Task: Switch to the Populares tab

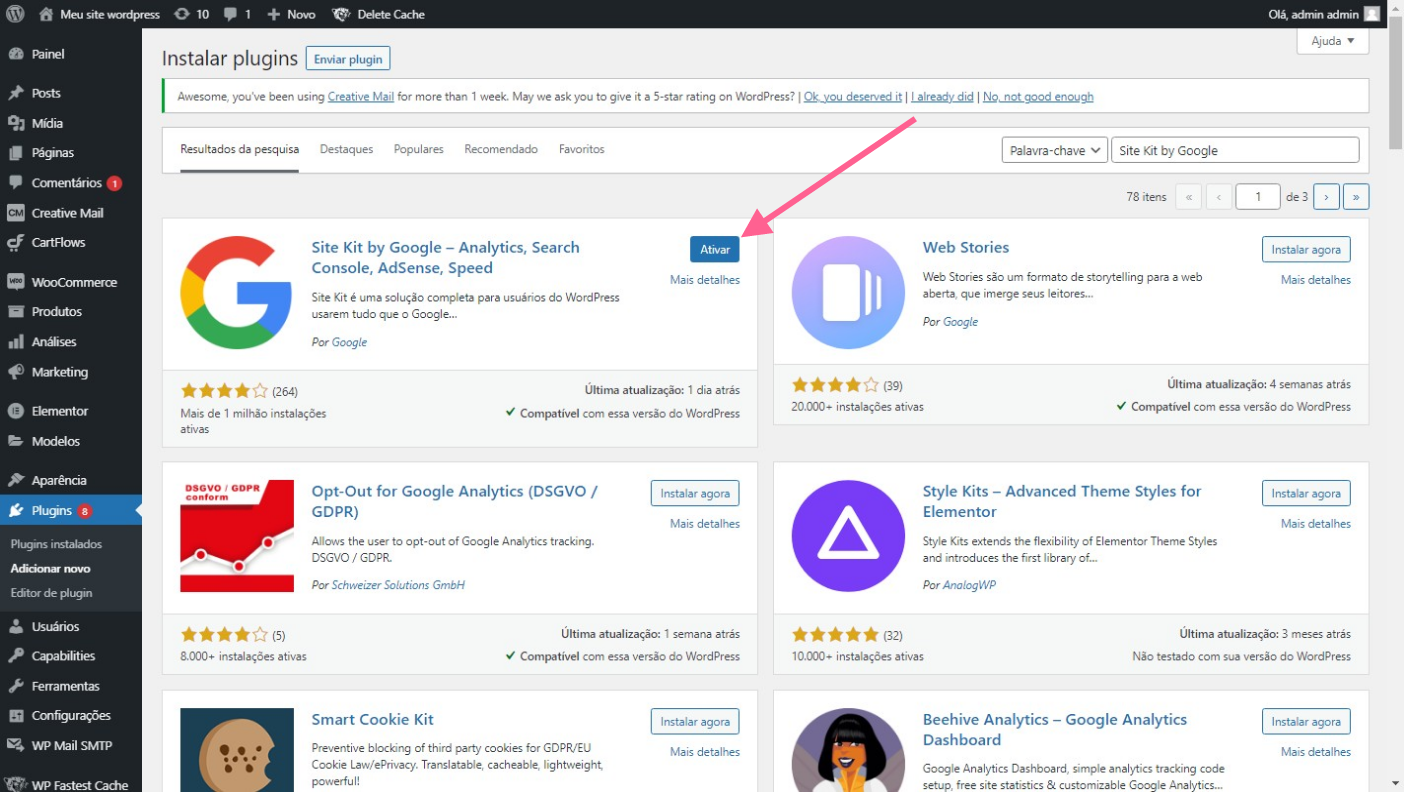Action: pos(418,149)
